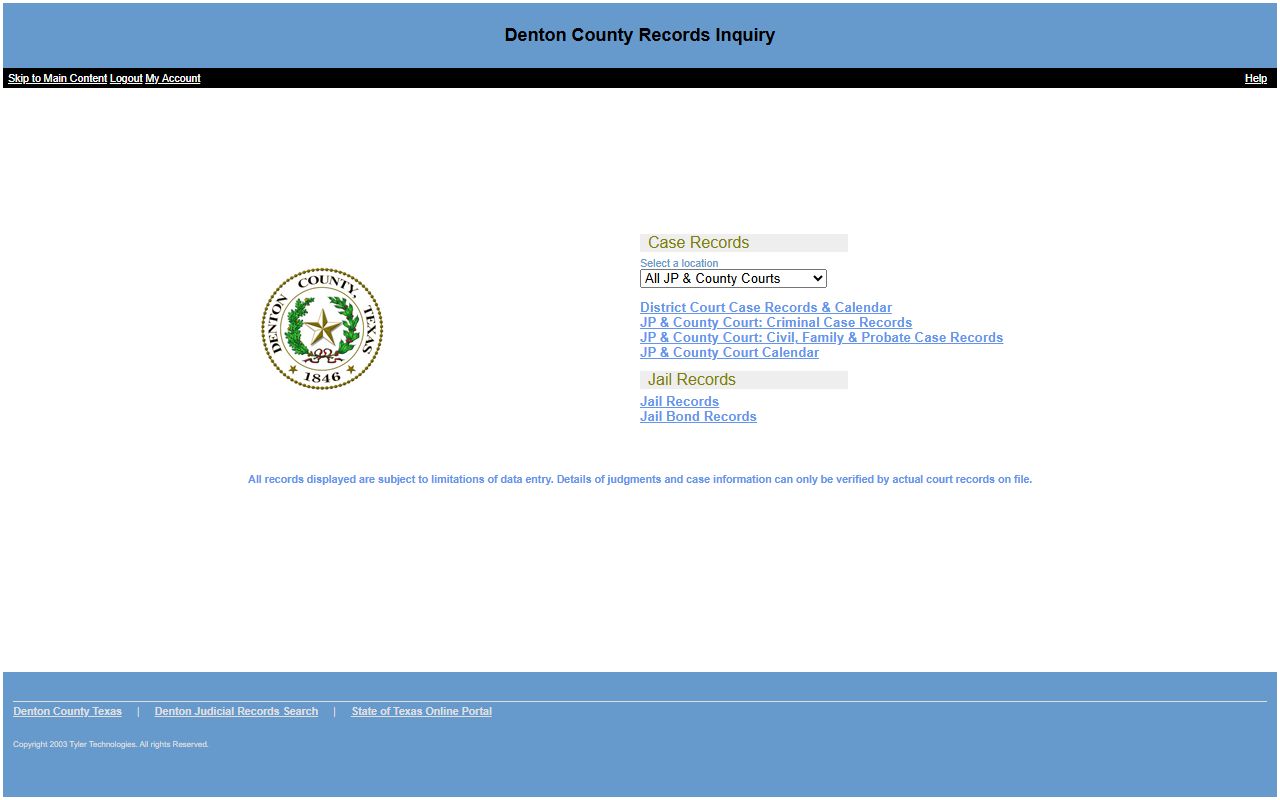Click the Tyler Technologies copyright notice
Image resolution: width=1280 pixels, height=800 pixels.
point(111,745)
